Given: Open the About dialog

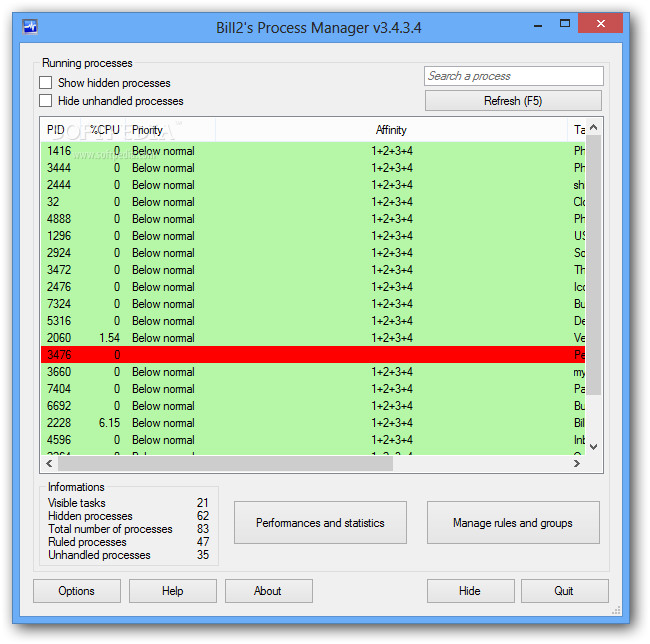Looking at the screenshot, I should tap(268, 591).
